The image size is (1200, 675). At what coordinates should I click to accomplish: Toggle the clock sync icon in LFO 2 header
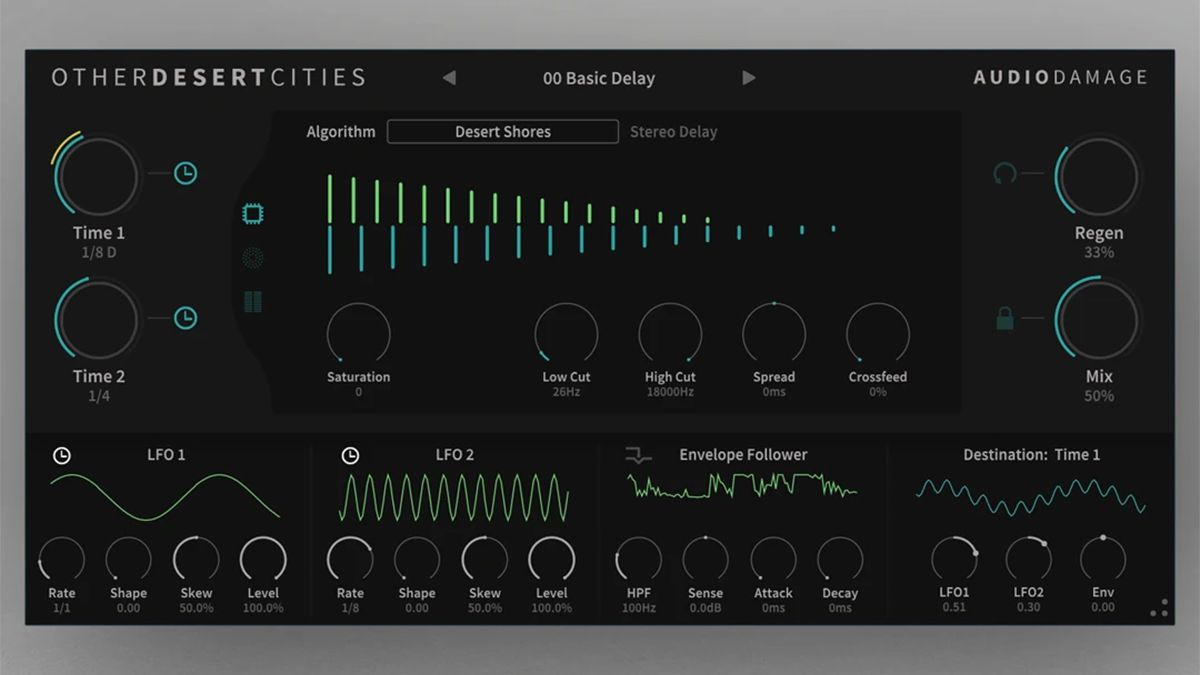click(350, 455)
